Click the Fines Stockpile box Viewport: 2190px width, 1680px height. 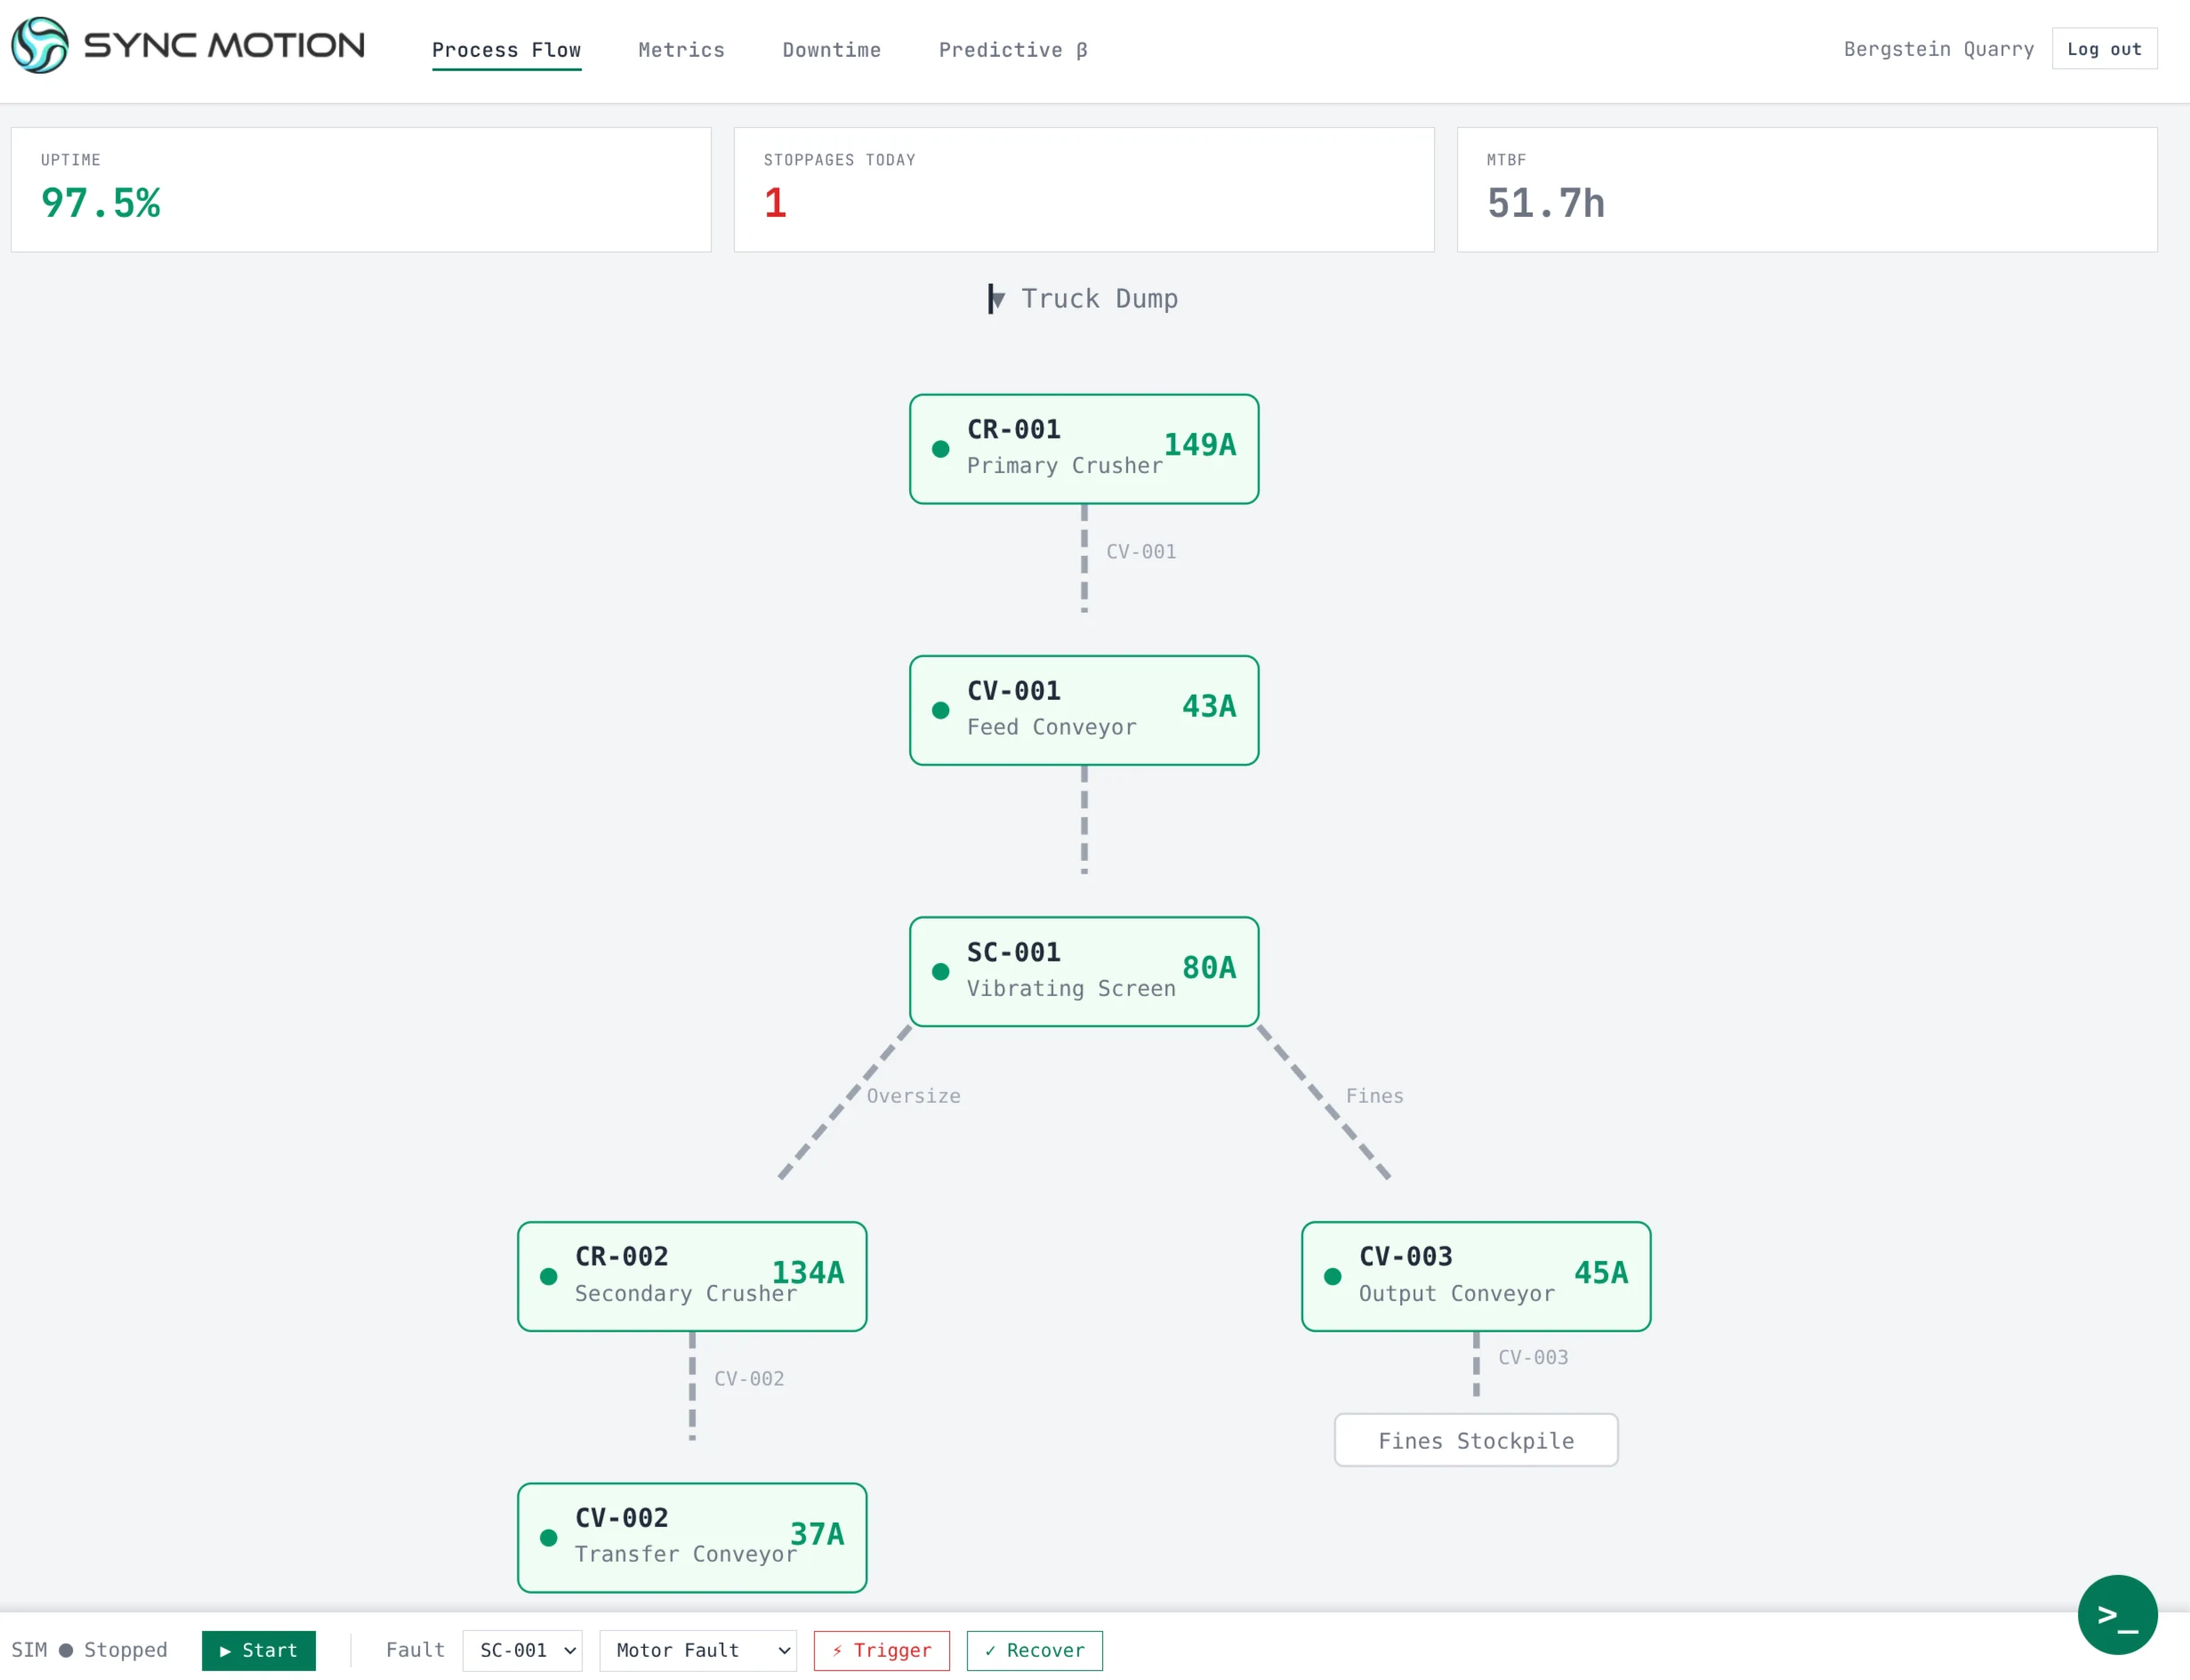[1476, 1440]
